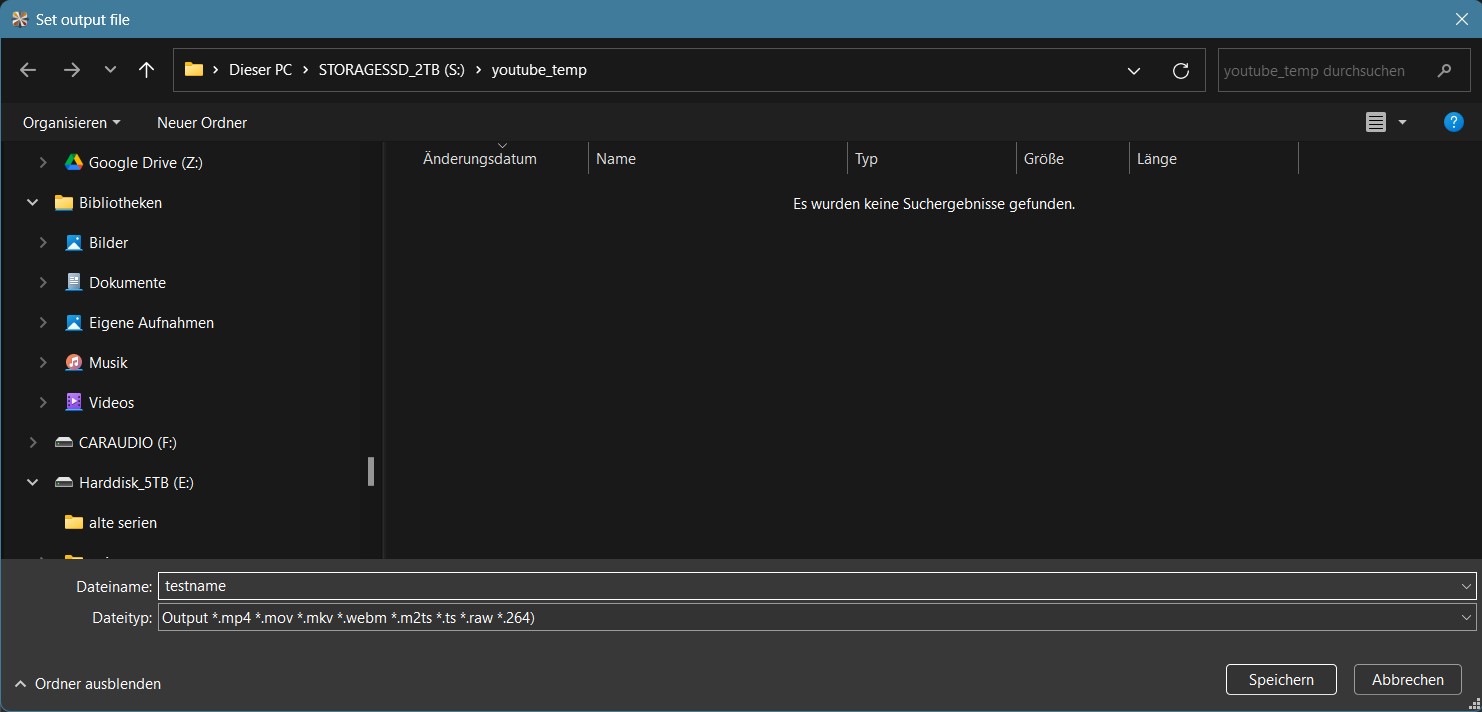Collapse the Harddisk_5TB (E:) node
The image size is (1482, 712).
pyautogui.click(x=33, y=482)
